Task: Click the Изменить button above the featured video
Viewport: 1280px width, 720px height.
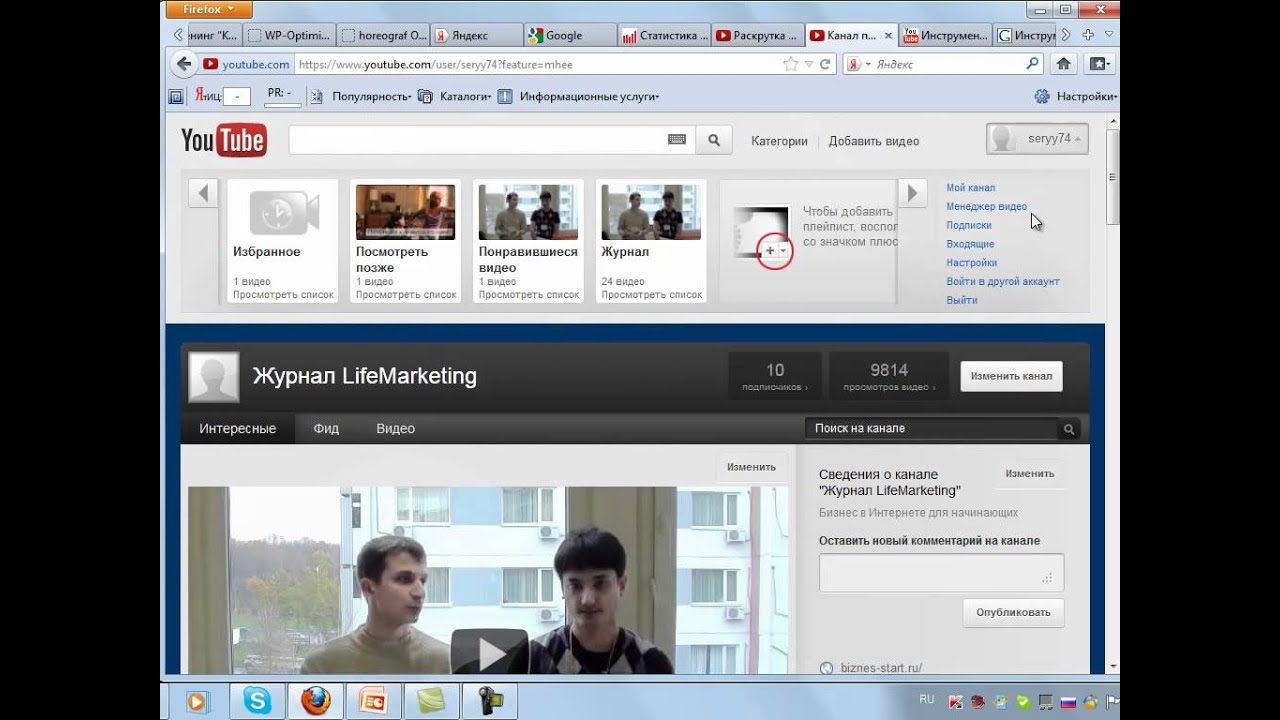Action: pos(751,467)
